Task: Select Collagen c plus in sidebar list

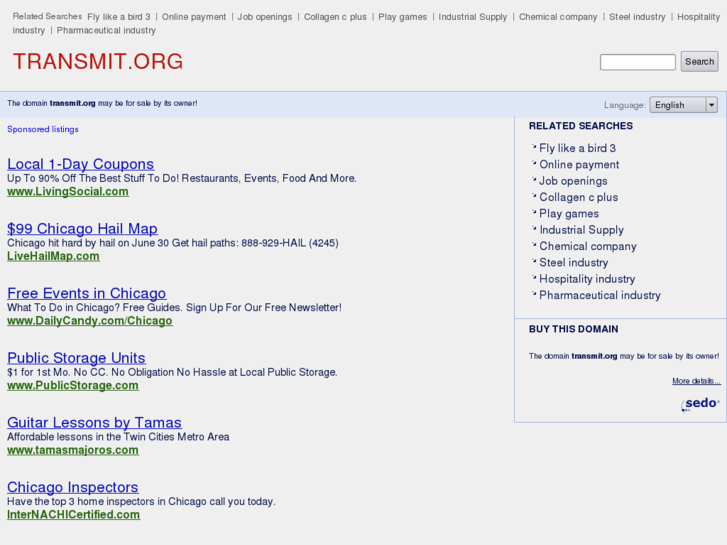Action: pyautogui.click(x=579, y=197)
